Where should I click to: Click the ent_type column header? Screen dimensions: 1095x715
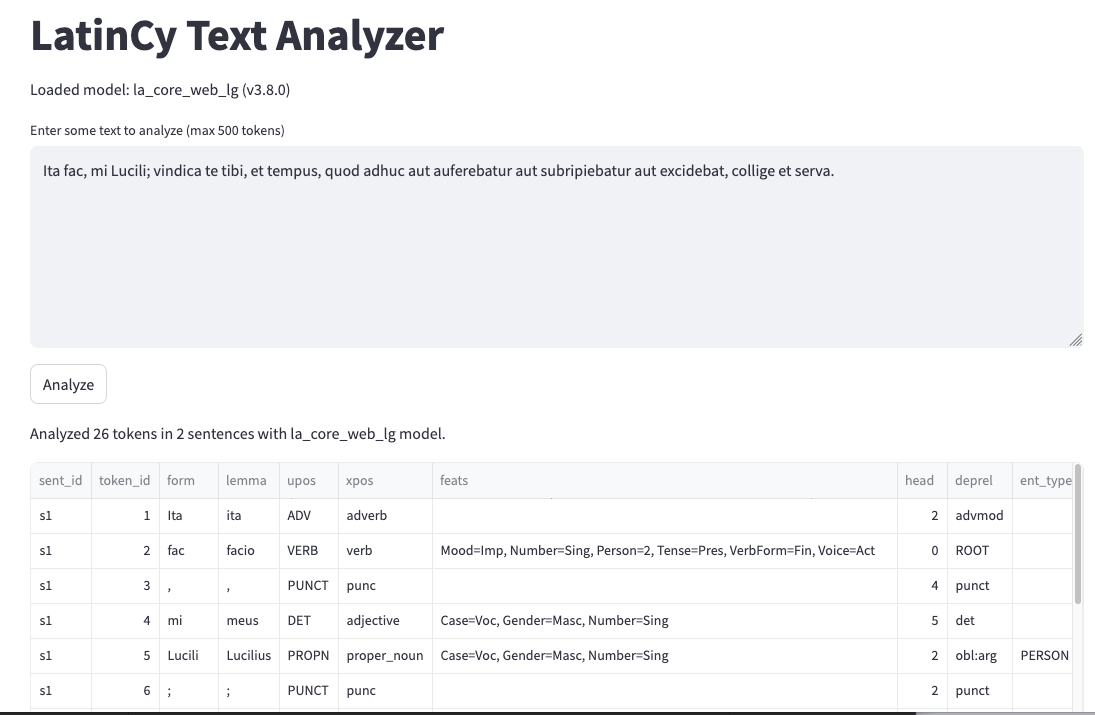click(1044, 481)
